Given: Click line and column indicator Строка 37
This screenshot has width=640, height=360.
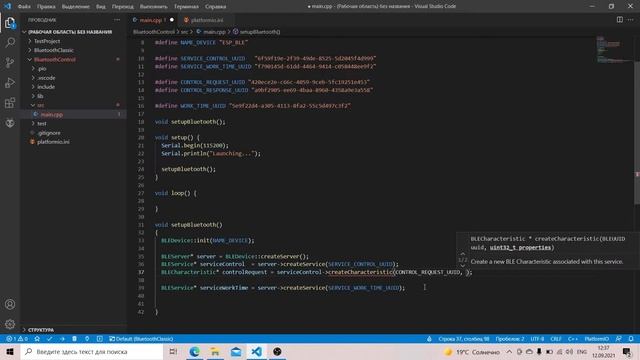Looking at the screenshot, I should [464, 339].
